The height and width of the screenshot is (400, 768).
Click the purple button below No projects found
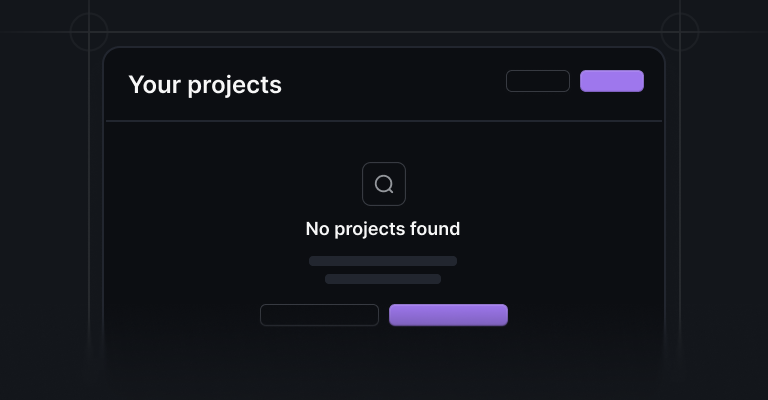(448, 315)
